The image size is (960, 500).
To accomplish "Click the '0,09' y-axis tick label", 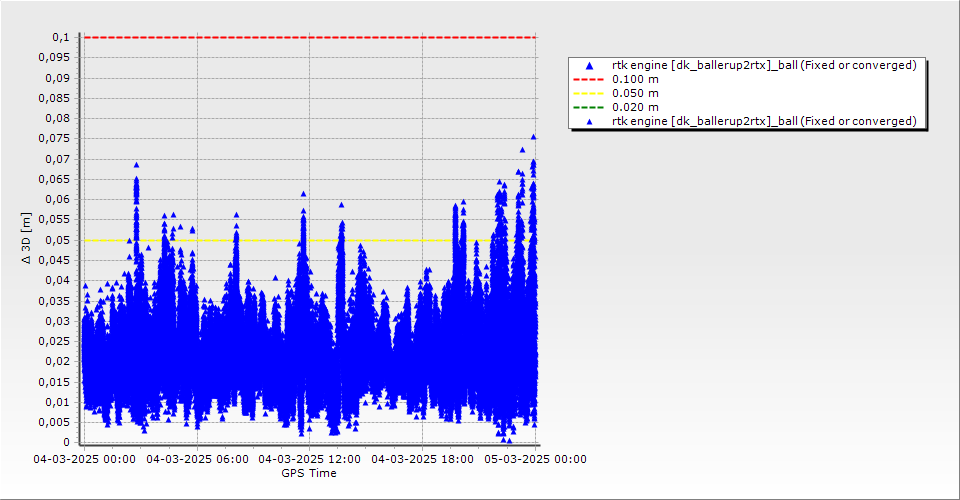I will coord(58,78).
